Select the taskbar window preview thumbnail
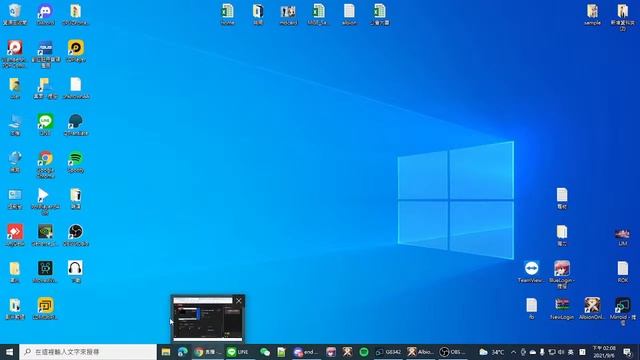The width and height of the screenshot is (640, 360). coord(207,319)
